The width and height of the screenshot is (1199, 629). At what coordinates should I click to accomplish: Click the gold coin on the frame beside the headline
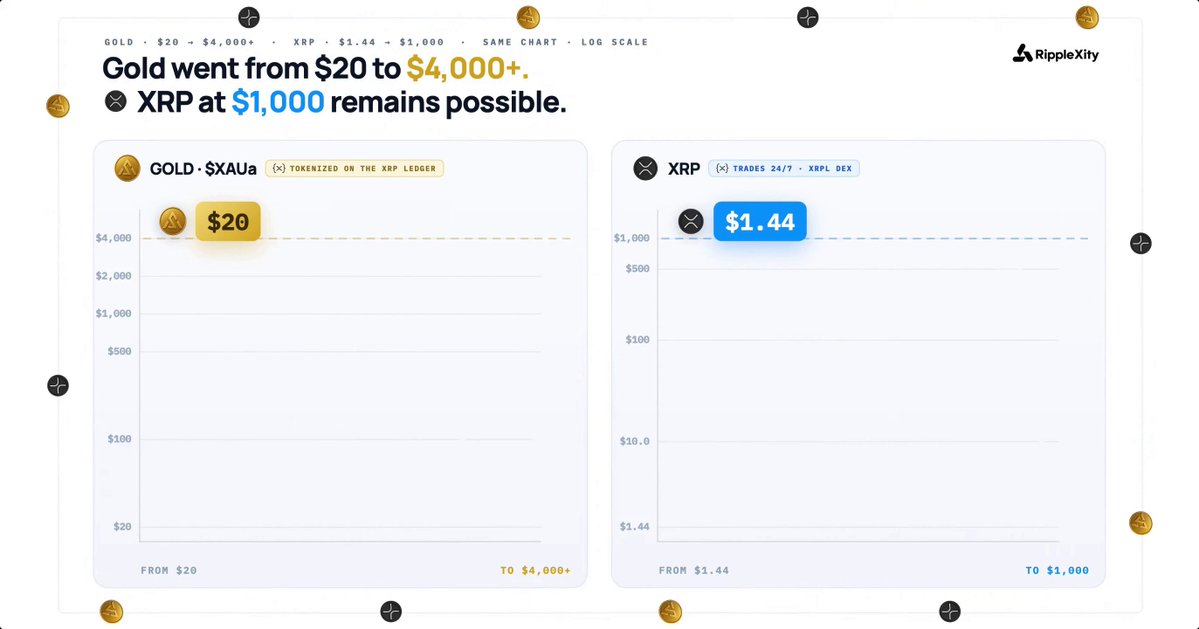click(x=58, y=105)
